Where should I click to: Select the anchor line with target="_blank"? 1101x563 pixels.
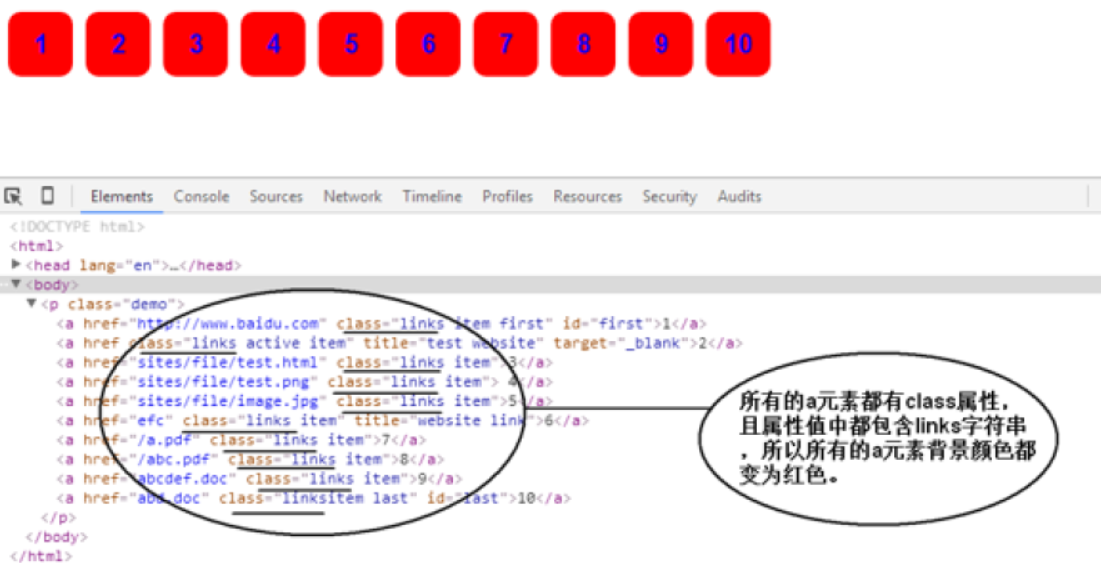[x=400, y=343]
